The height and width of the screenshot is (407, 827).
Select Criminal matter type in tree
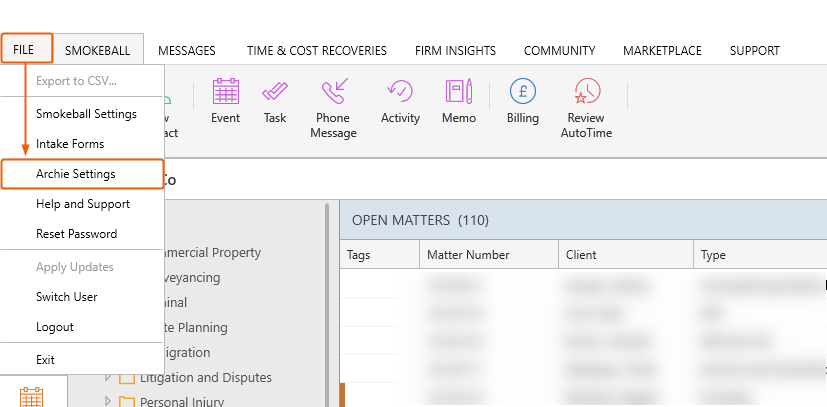tap(176, 303)
